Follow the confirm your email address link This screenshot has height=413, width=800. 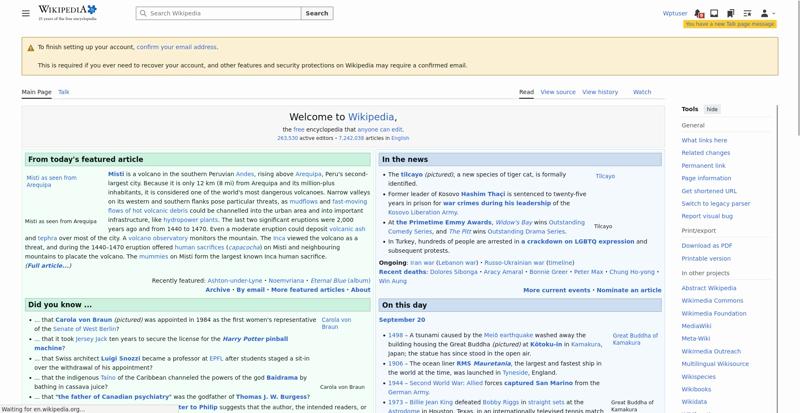(177, 47)
